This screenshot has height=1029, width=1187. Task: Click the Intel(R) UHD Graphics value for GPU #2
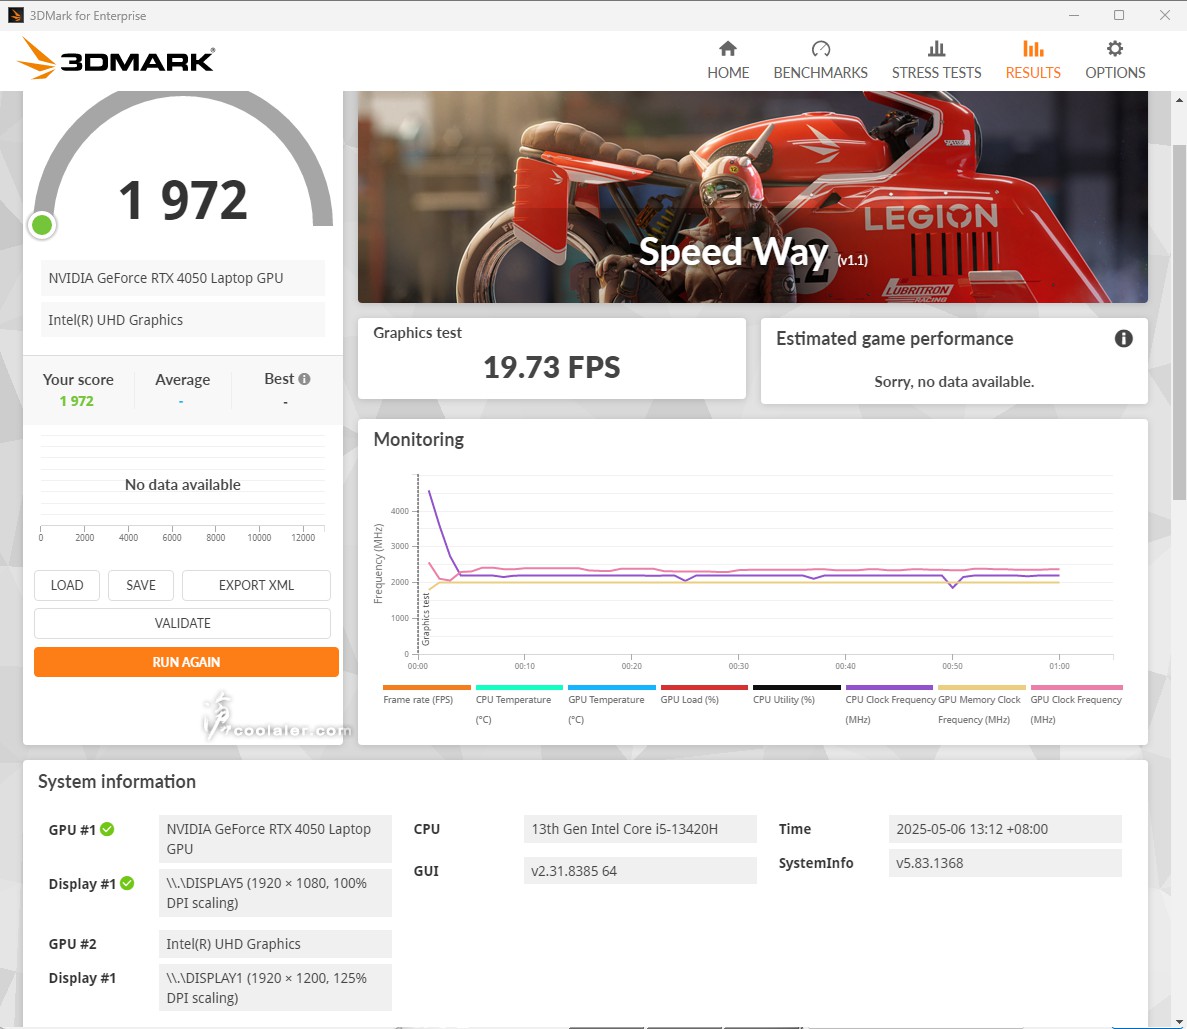[276, 943]
